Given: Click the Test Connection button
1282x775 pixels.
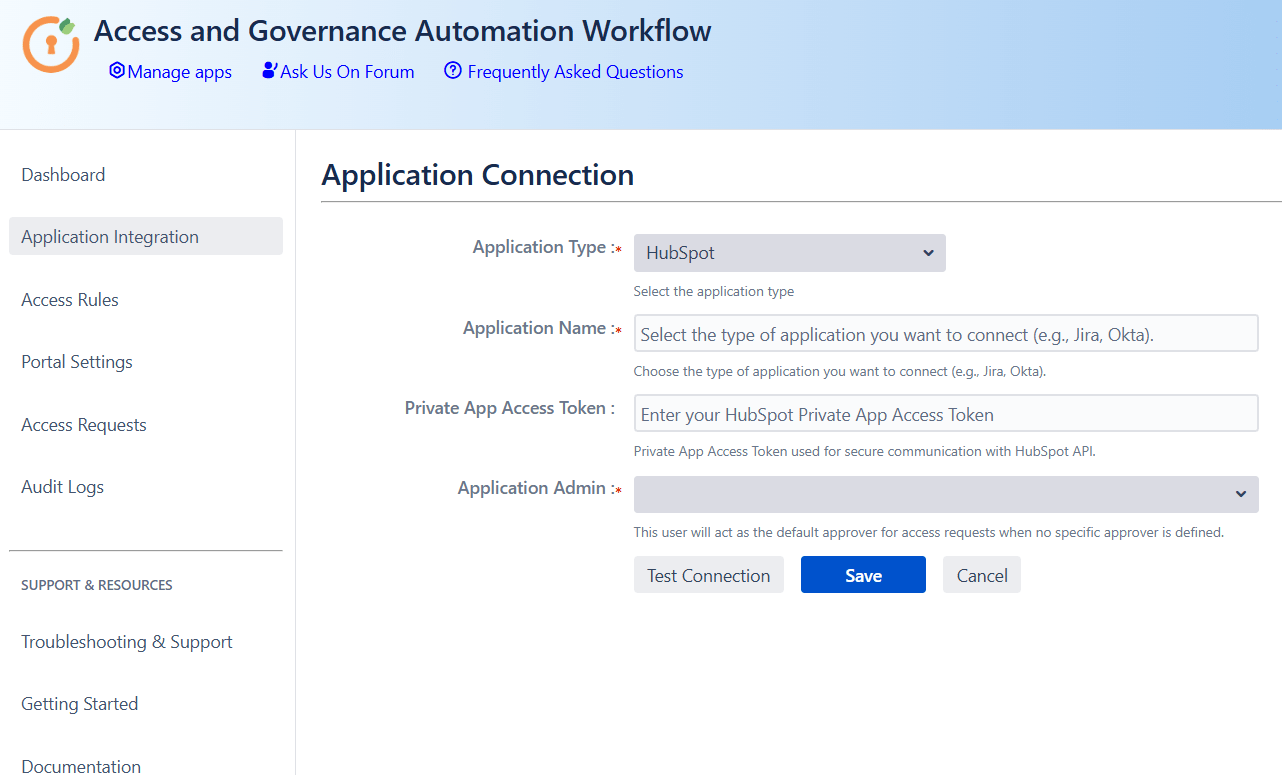Looking at the screenshot, I should (x=709, y=575).
